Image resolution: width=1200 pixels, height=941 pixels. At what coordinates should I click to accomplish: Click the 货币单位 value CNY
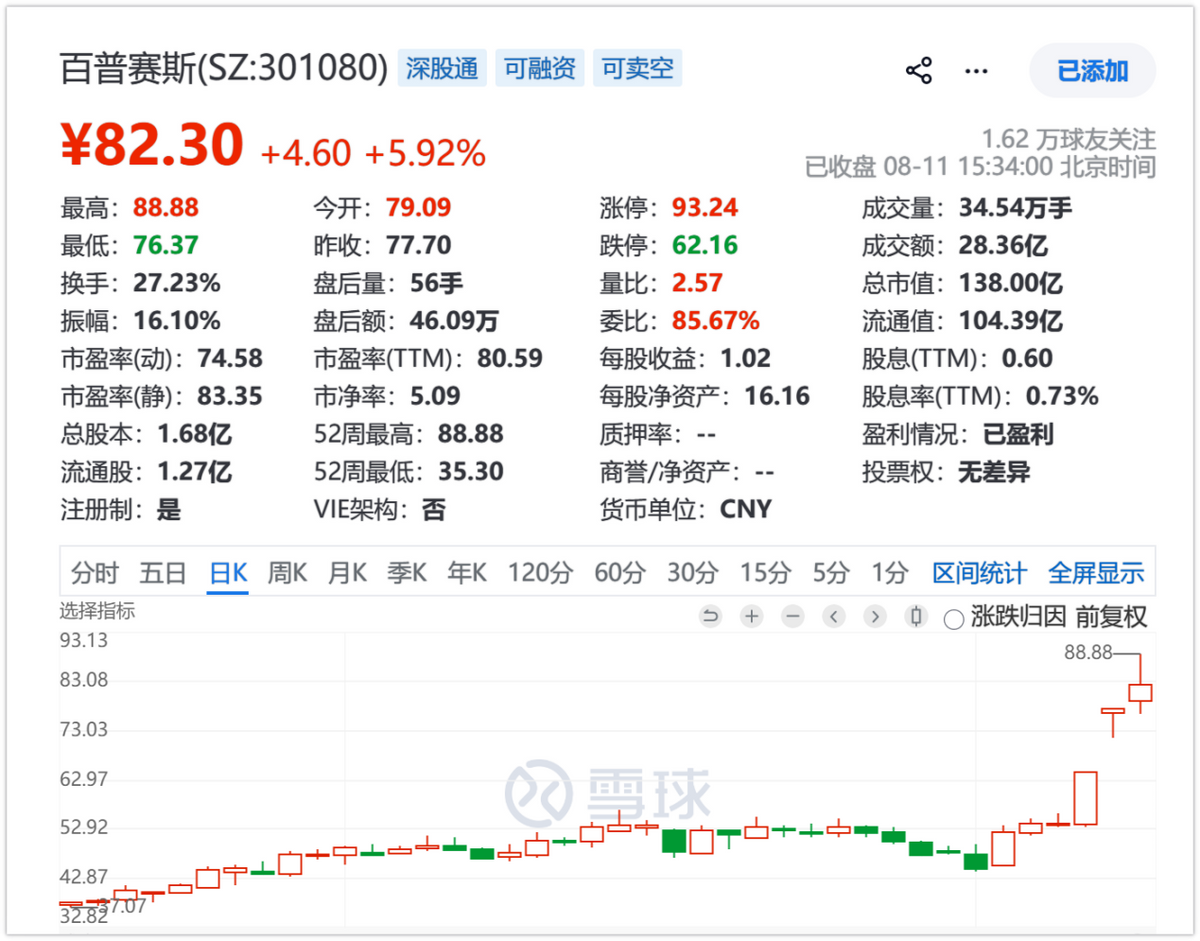(746, 509)
